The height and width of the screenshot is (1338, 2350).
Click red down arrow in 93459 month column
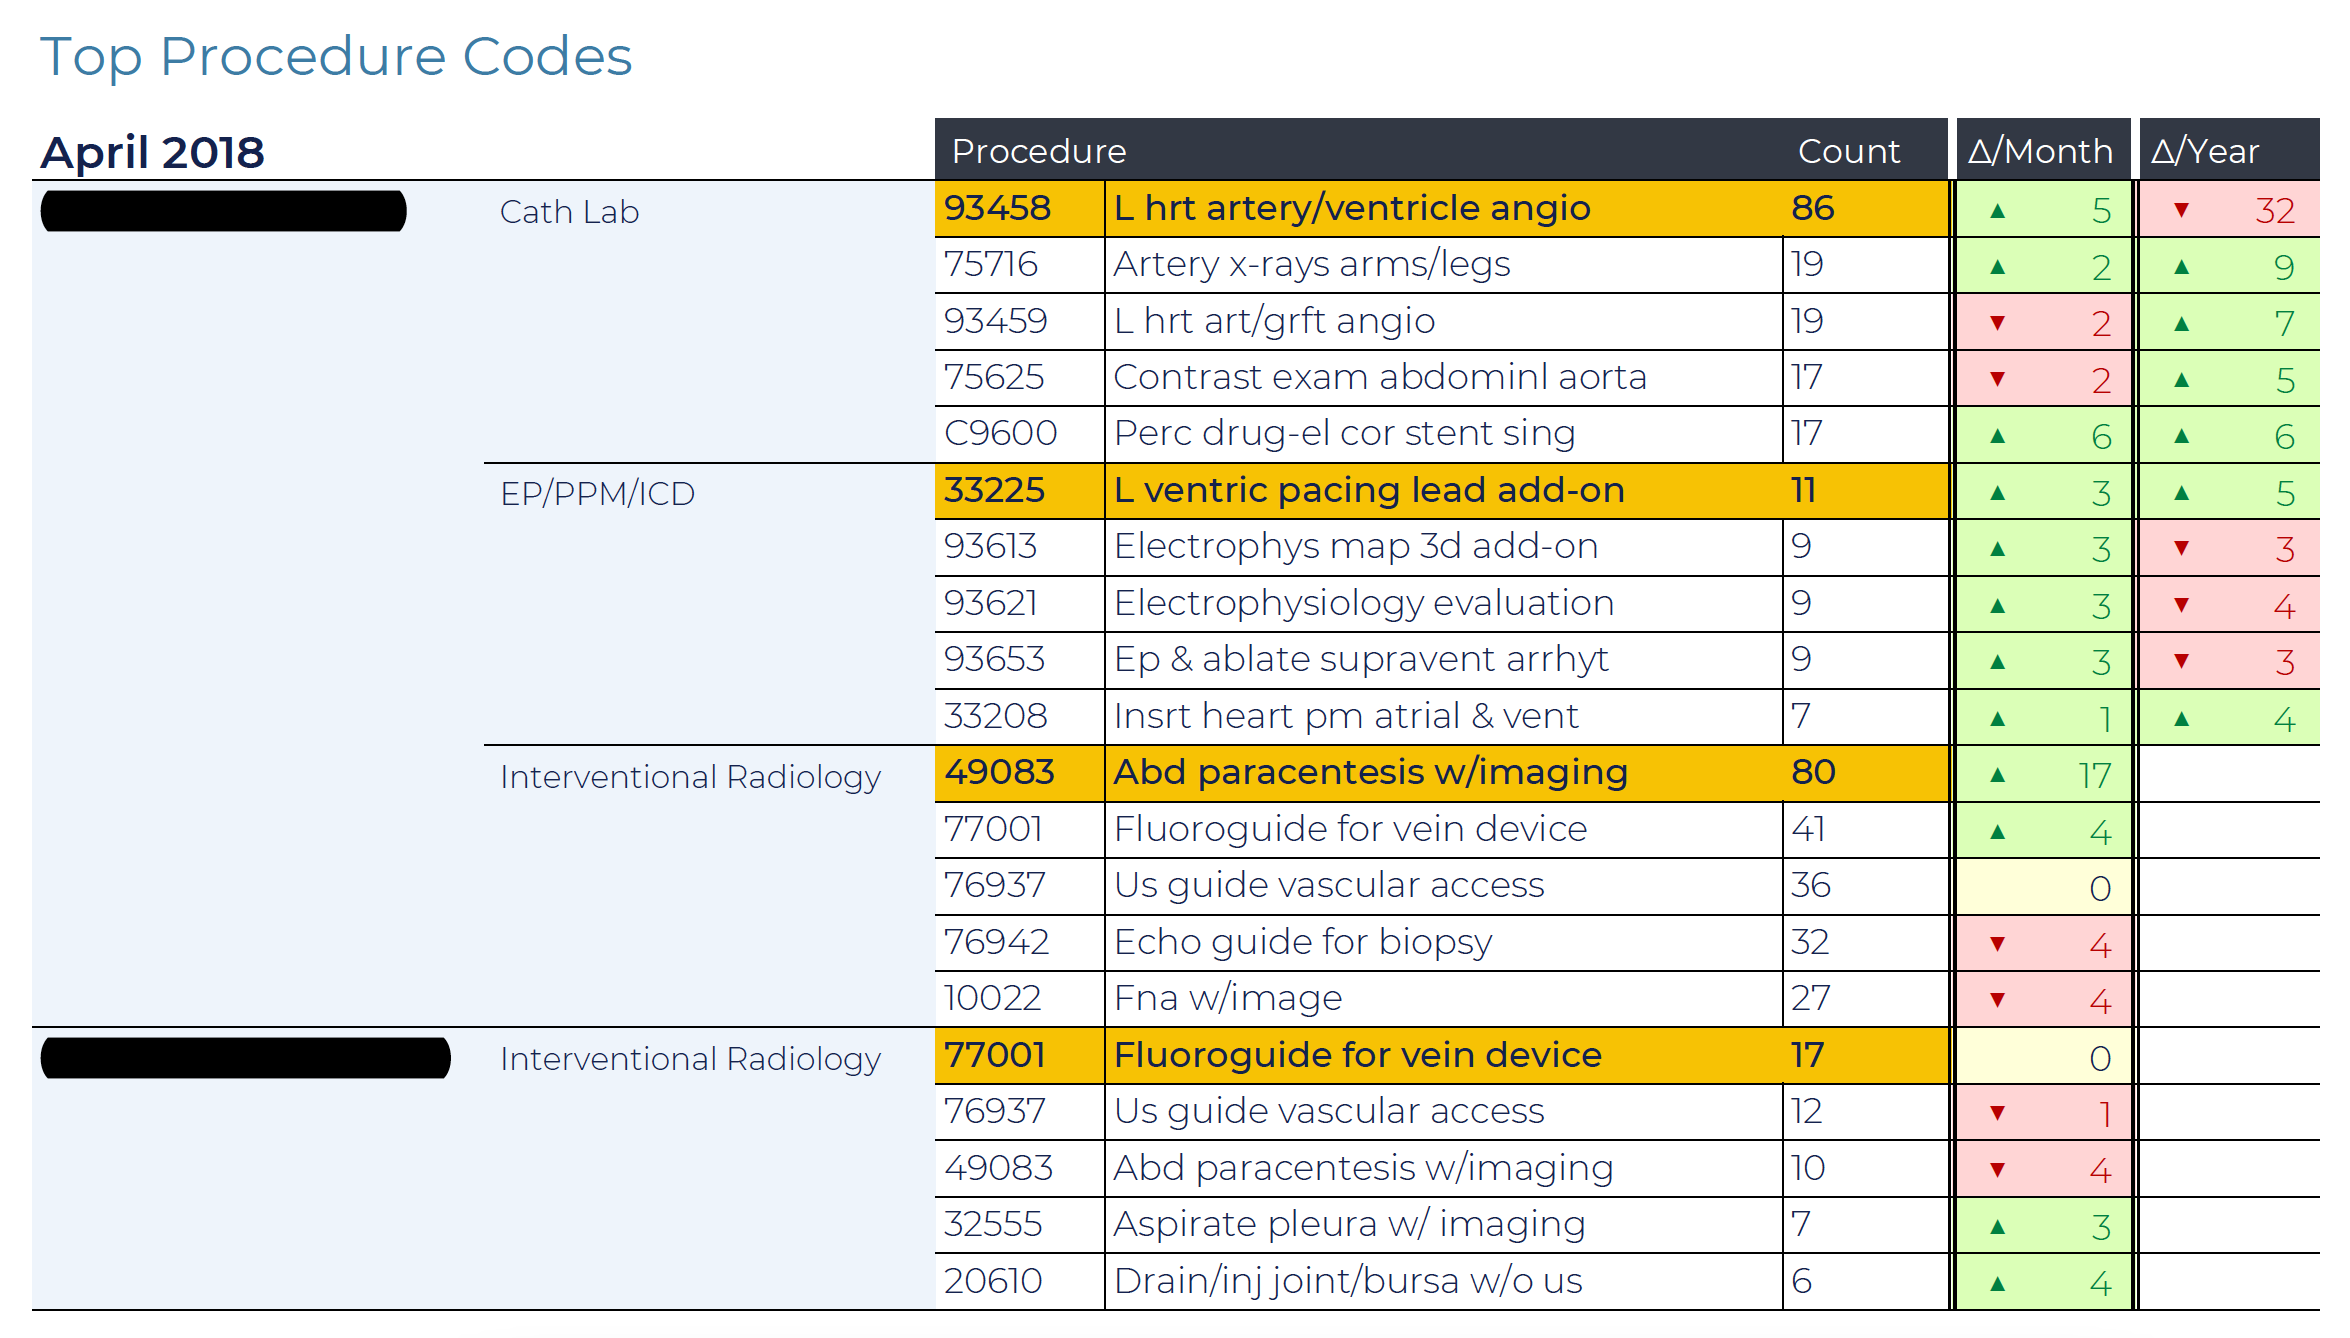pyautogui.click(x=1997, y=323)
